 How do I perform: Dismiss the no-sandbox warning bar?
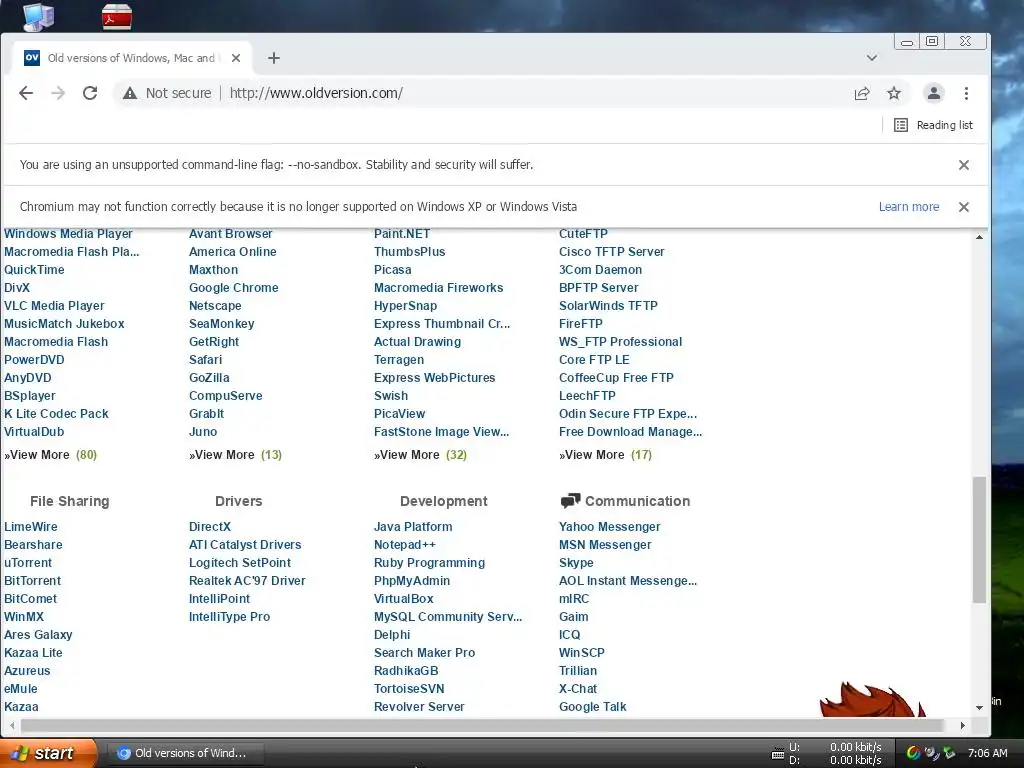click(x=963, y=165)
